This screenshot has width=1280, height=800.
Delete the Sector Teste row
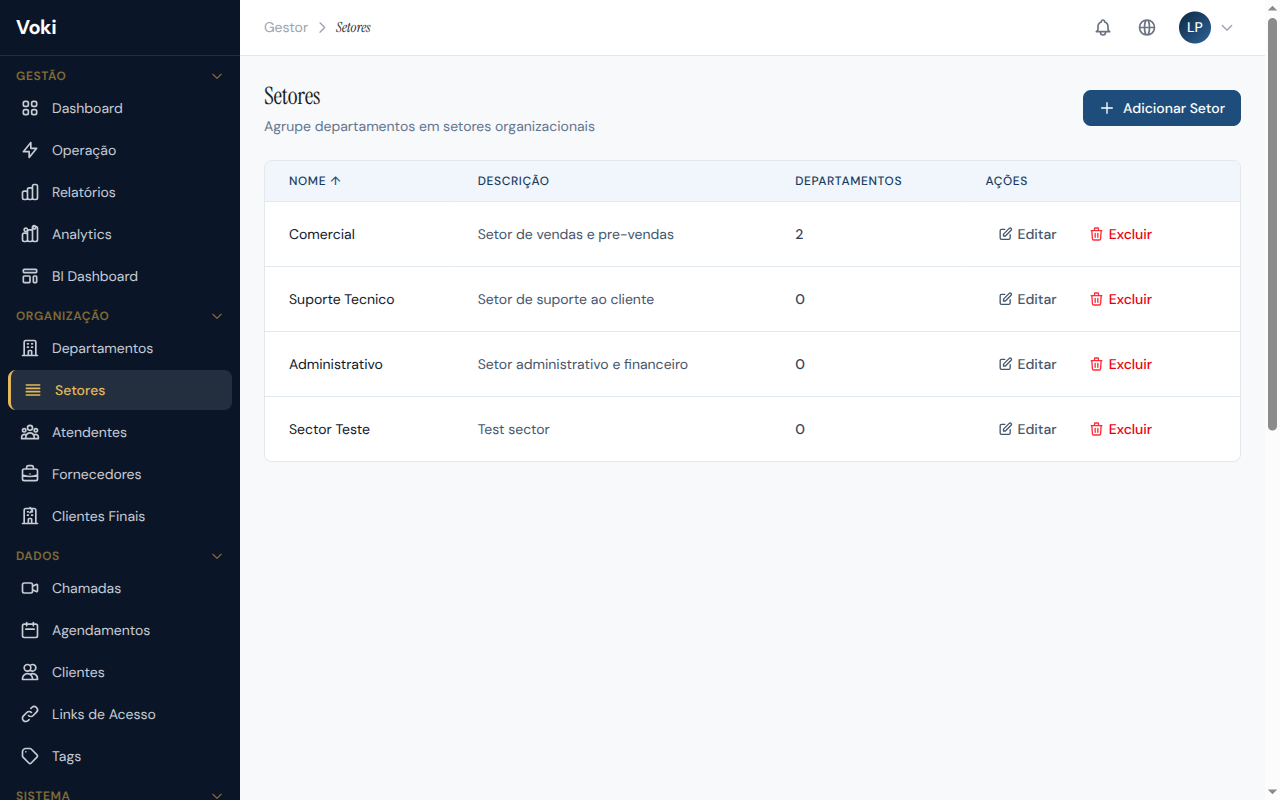point(1120,429)
